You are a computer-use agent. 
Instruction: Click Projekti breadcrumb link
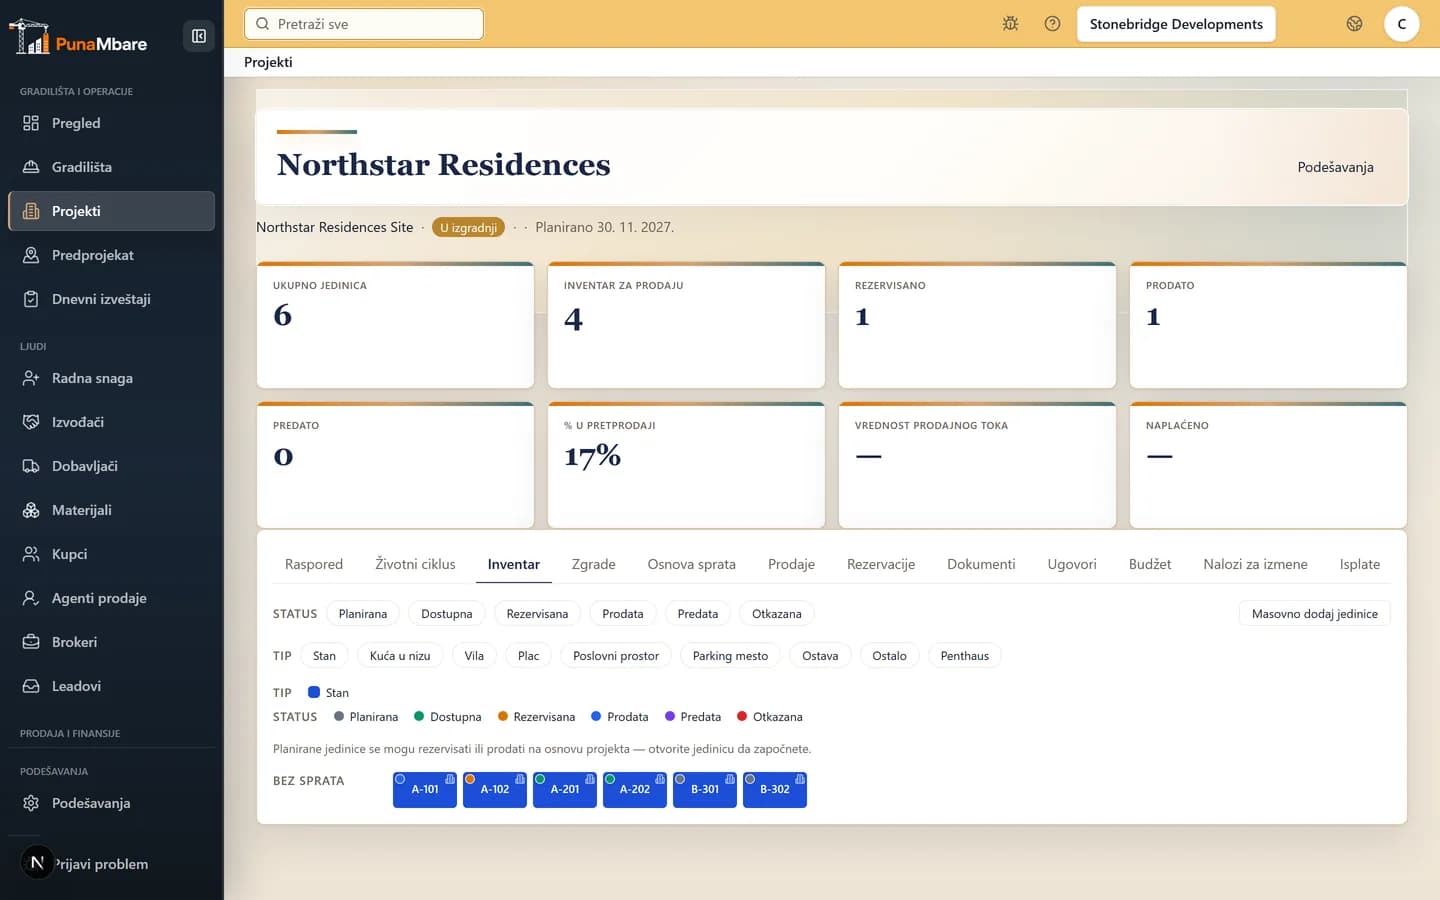268,62
